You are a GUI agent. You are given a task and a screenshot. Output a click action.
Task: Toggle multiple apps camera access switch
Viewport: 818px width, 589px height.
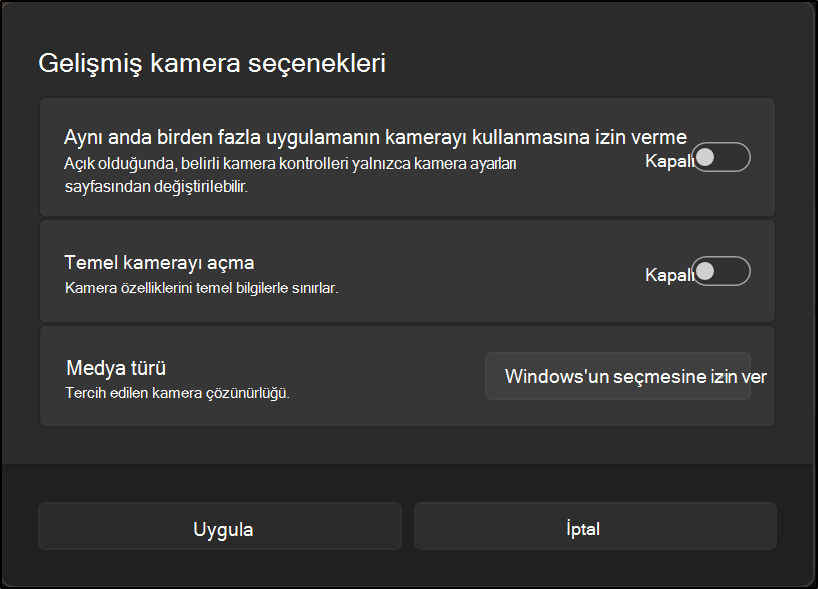(721, 157)
